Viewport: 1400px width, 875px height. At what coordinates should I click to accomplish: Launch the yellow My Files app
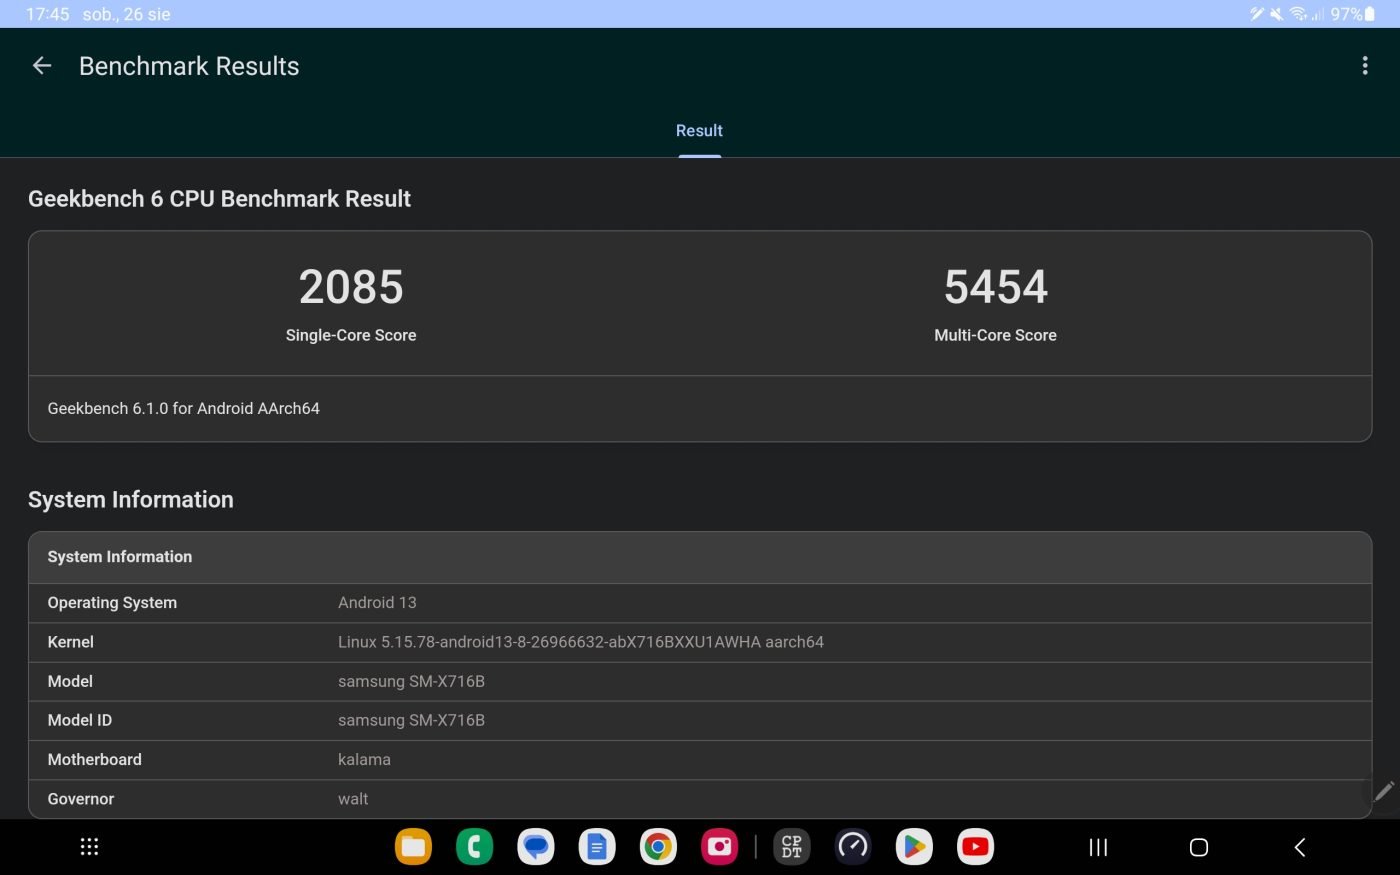[413, 847]
